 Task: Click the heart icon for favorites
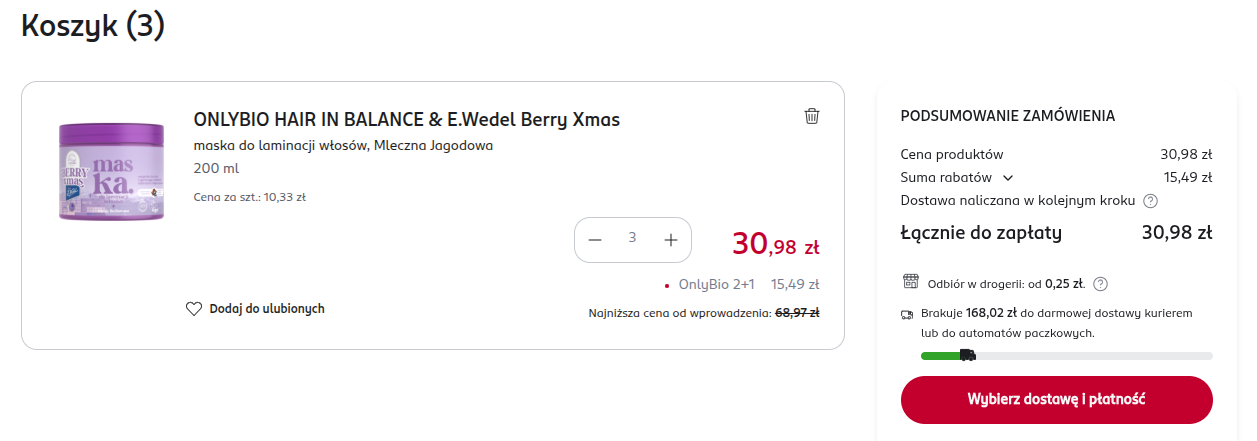[x=194, y=309]
